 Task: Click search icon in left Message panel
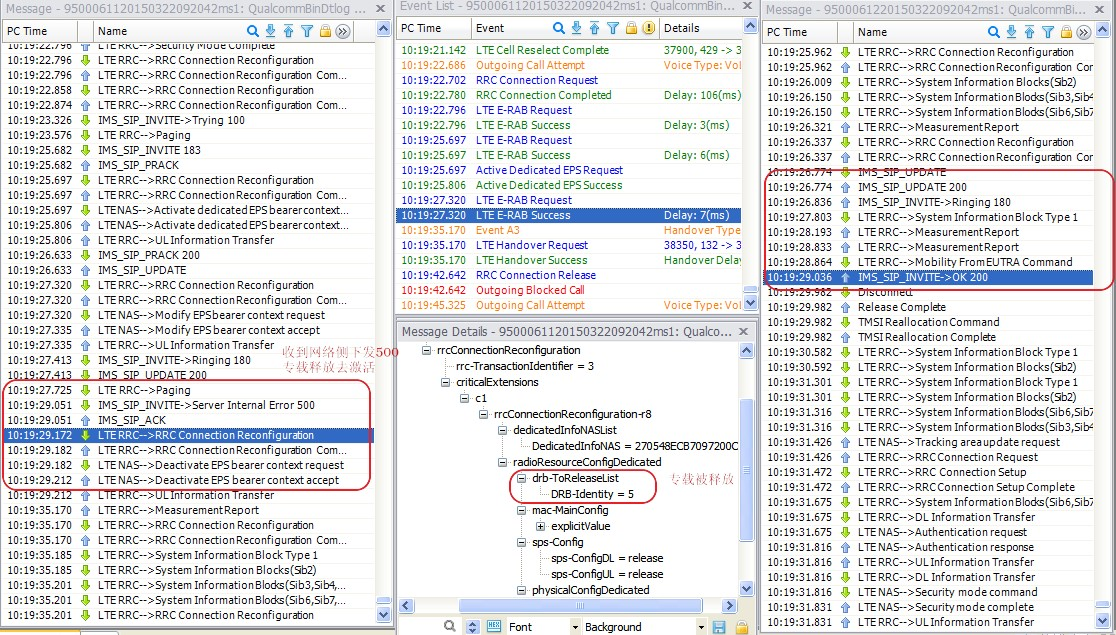(x=253, y=31)
